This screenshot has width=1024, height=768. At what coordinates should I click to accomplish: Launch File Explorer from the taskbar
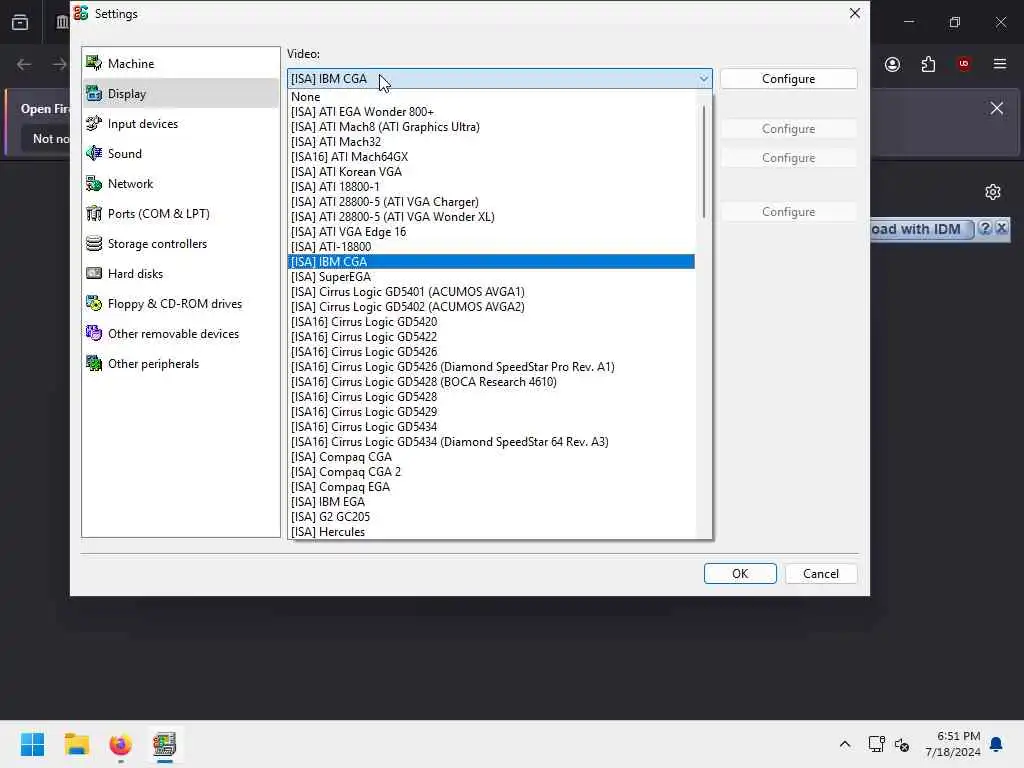(76, 744)
